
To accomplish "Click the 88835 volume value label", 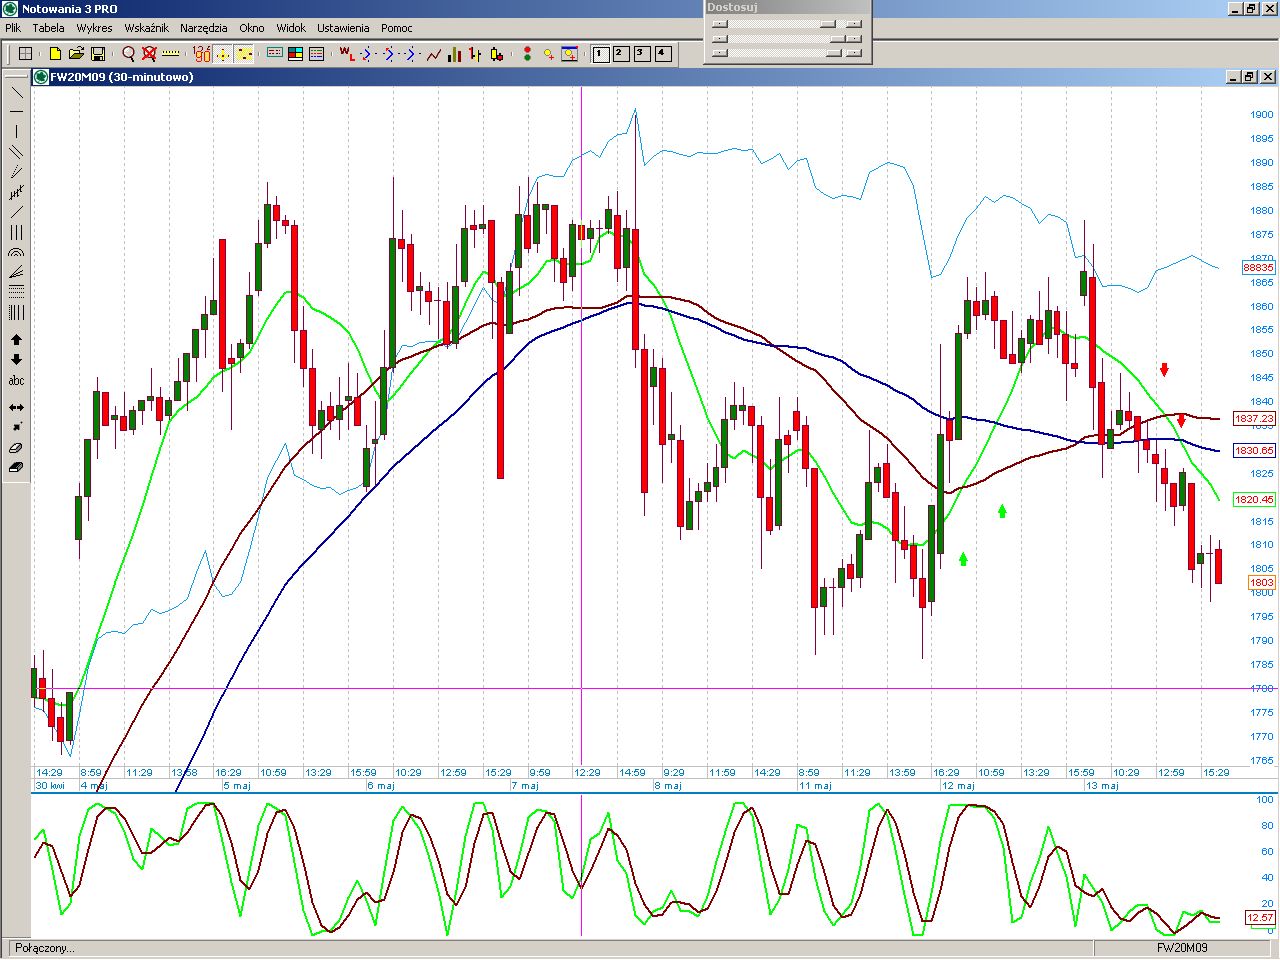I will 1258,268.
